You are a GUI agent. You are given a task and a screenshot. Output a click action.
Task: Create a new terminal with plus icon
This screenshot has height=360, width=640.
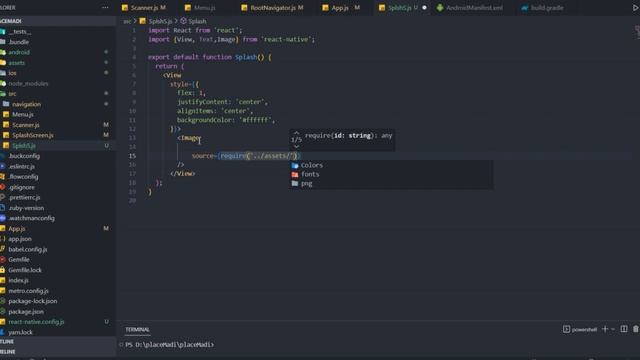click(x=605, y=329)
